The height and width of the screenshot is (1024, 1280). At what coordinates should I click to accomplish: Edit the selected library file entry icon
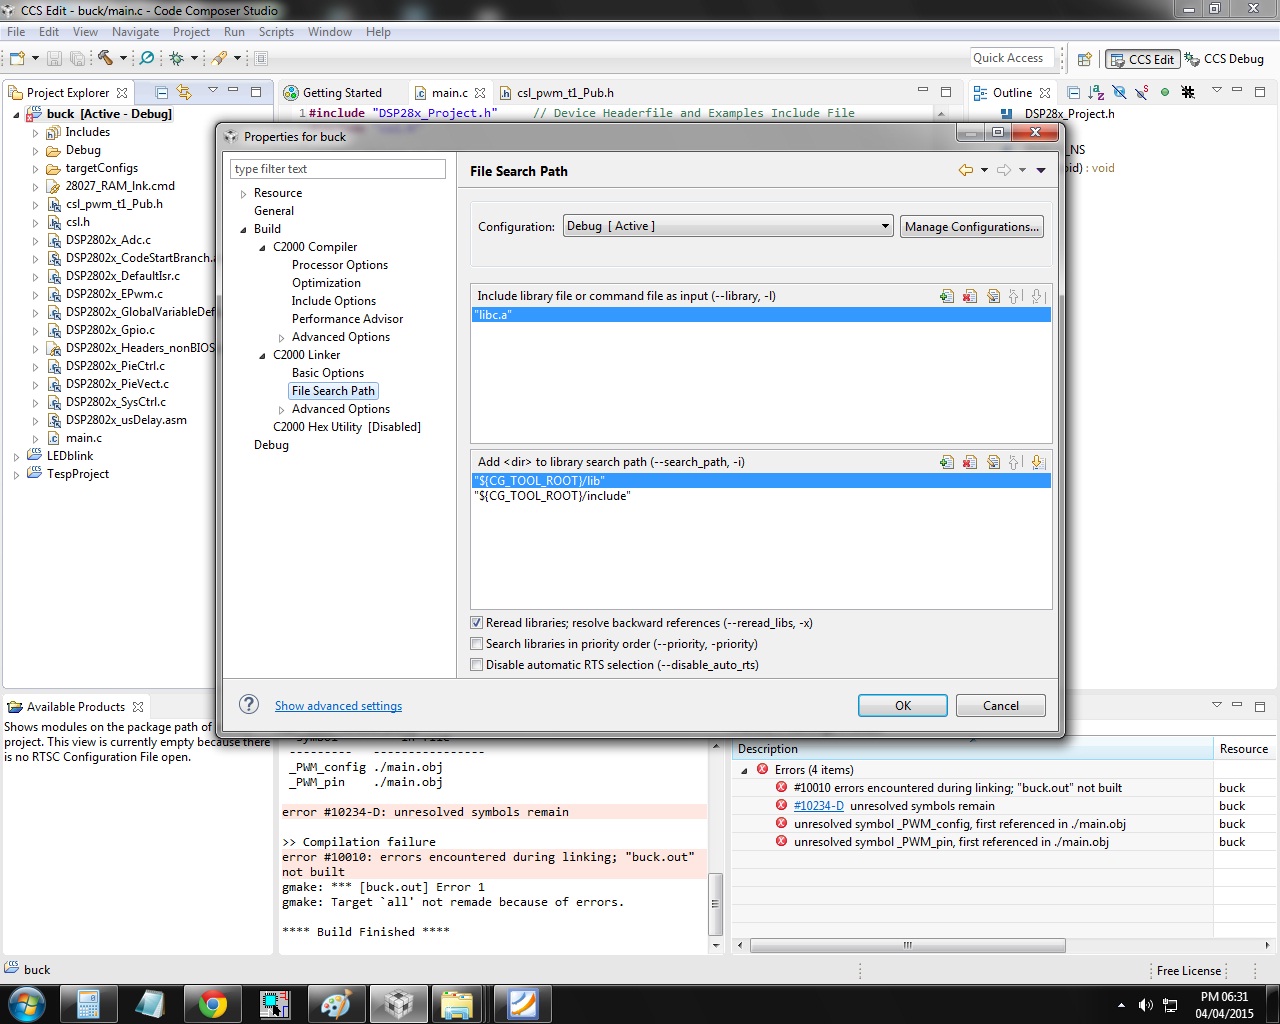point(993,296)
